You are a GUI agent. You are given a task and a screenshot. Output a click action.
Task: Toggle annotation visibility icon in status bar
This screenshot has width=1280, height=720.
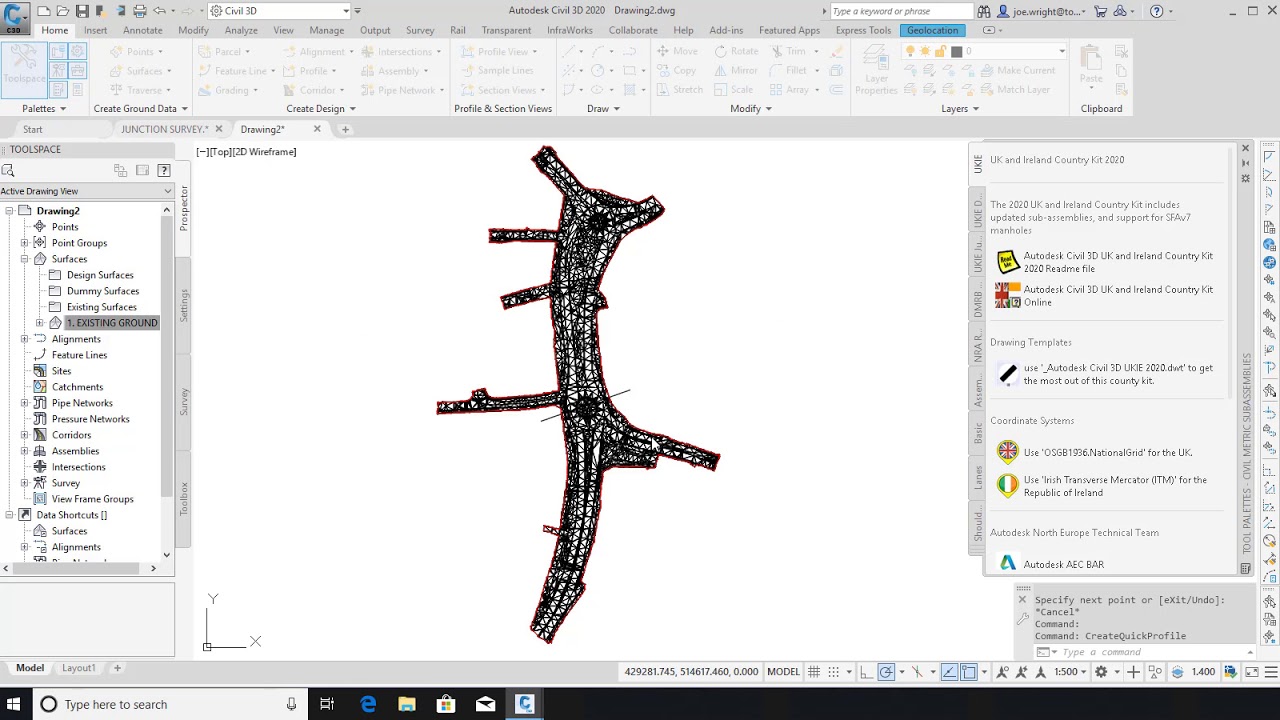pos(1003,672)
